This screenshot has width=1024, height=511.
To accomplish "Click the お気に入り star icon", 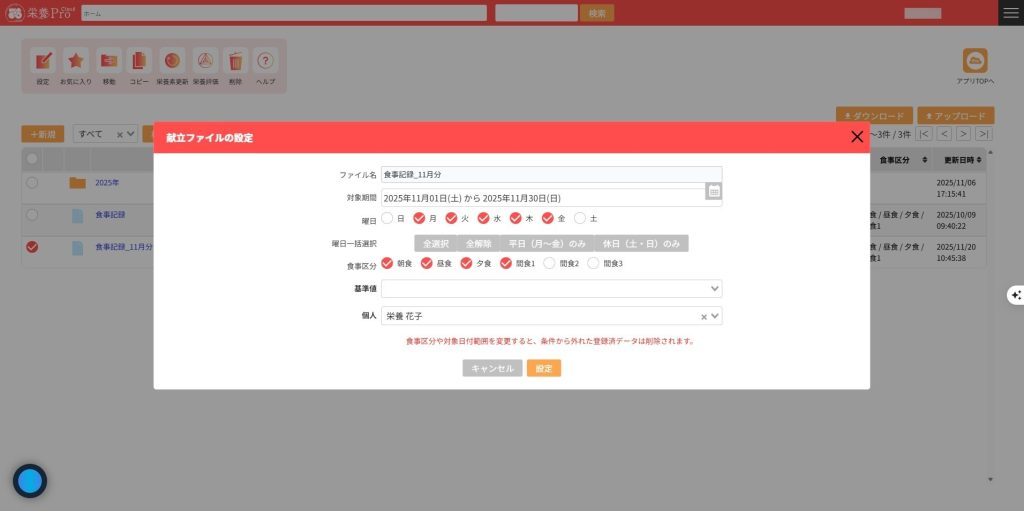I will [x=75, y=61].
